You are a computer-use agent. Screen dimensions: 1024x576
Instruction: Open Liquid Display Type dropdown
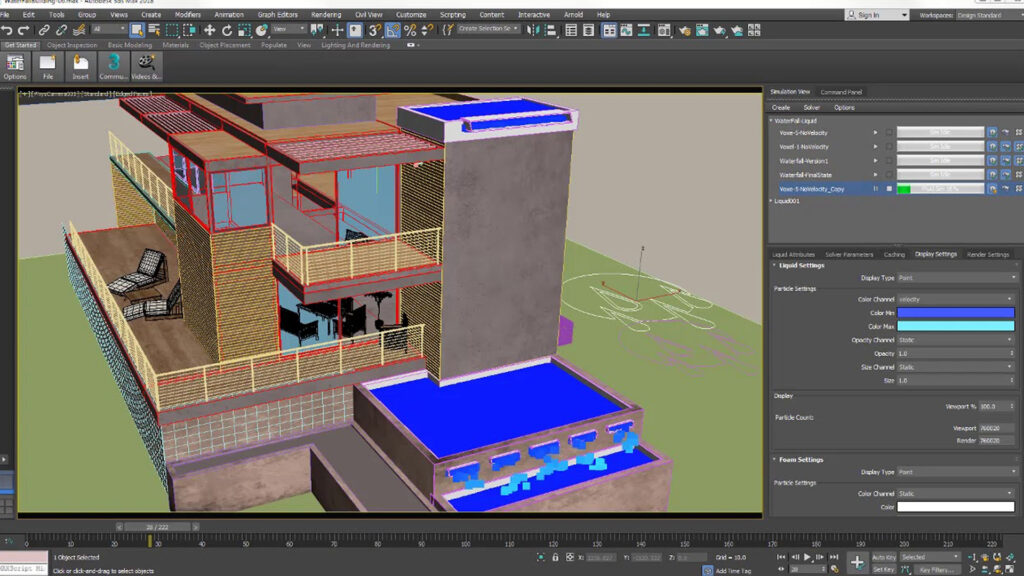[957, 278]
